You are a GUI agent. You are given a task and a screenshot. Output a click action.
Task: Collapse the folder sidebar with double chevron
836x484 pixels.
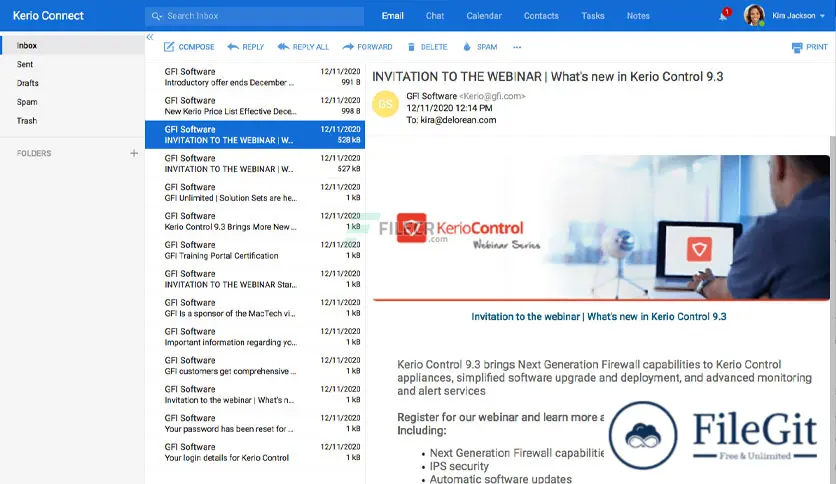tap(150, 37)
